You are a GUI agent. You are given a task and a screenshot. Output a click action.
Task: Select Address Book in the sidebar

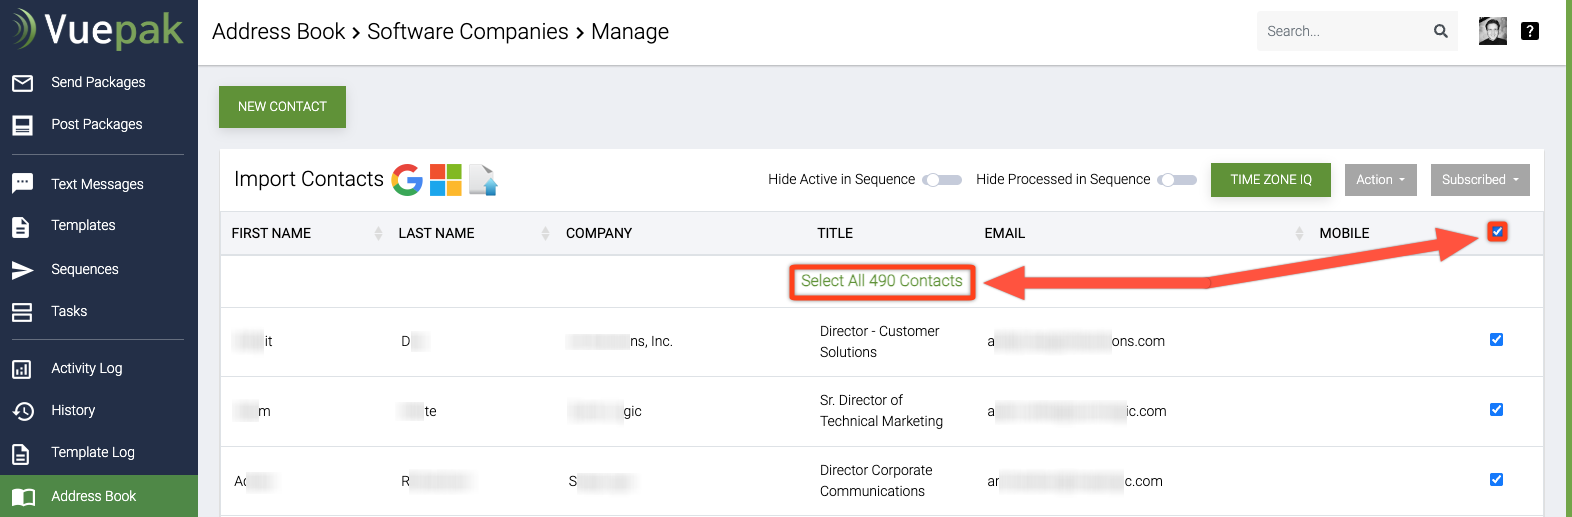[99, 496]
